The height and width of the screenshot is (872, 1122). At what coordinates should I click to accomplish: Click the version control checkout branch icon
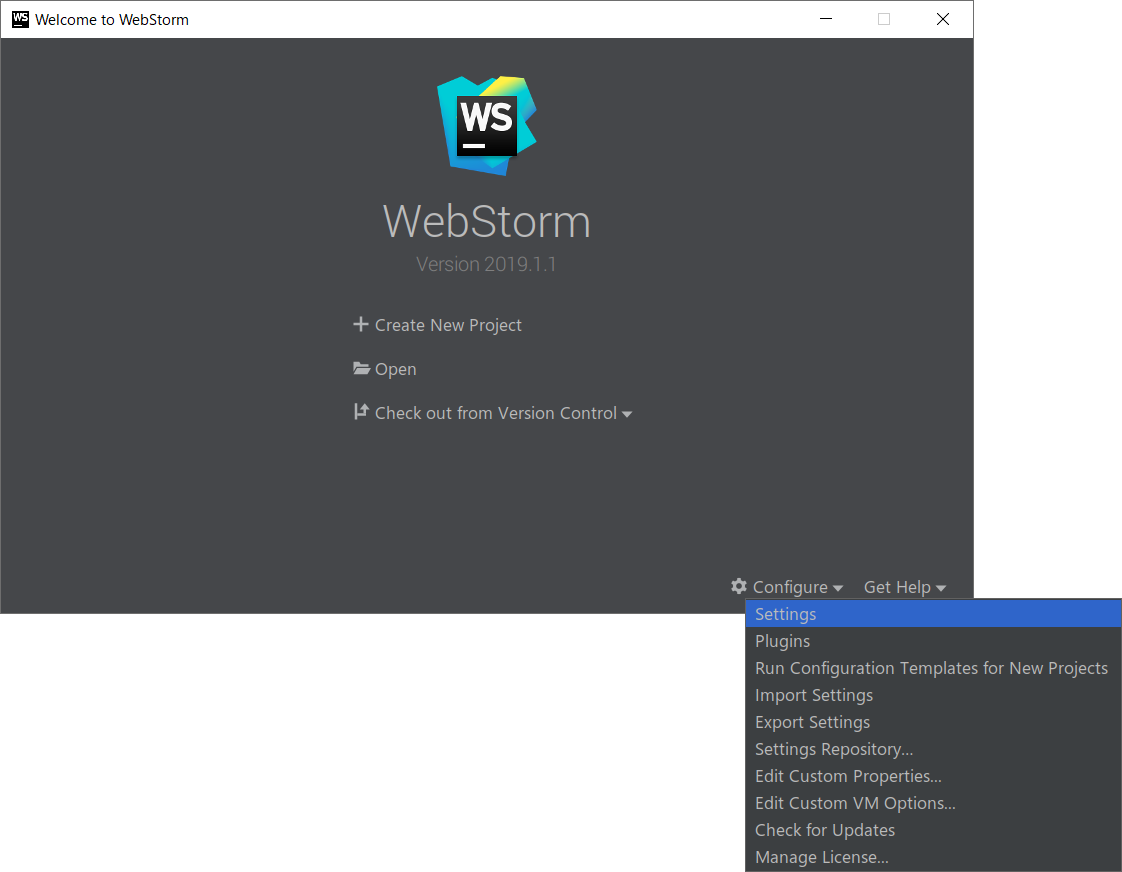[361, 412]
